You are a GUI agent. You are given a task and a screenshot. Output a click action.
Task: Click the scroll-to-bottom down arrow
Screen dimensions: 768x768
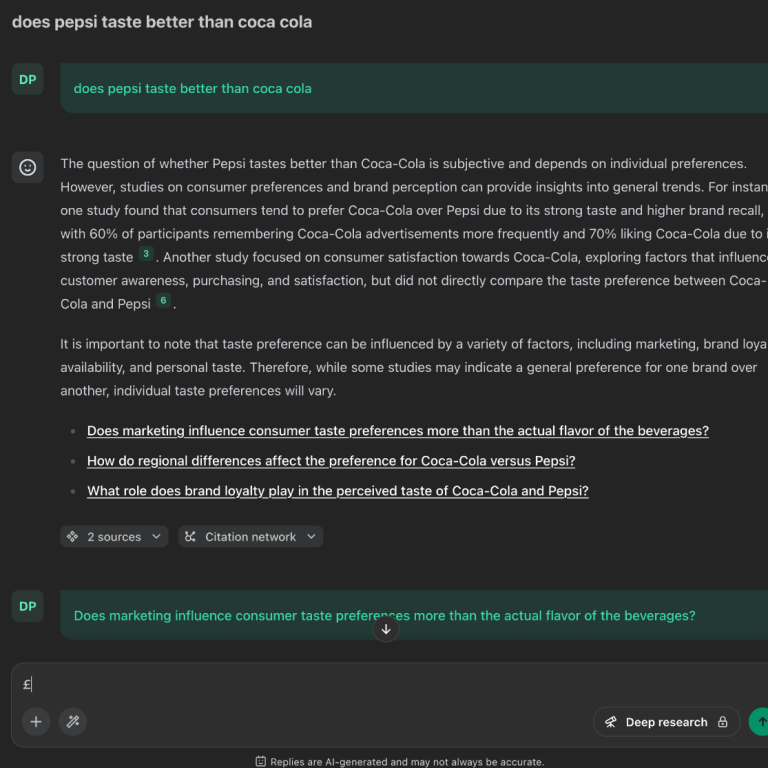point(386,629)
